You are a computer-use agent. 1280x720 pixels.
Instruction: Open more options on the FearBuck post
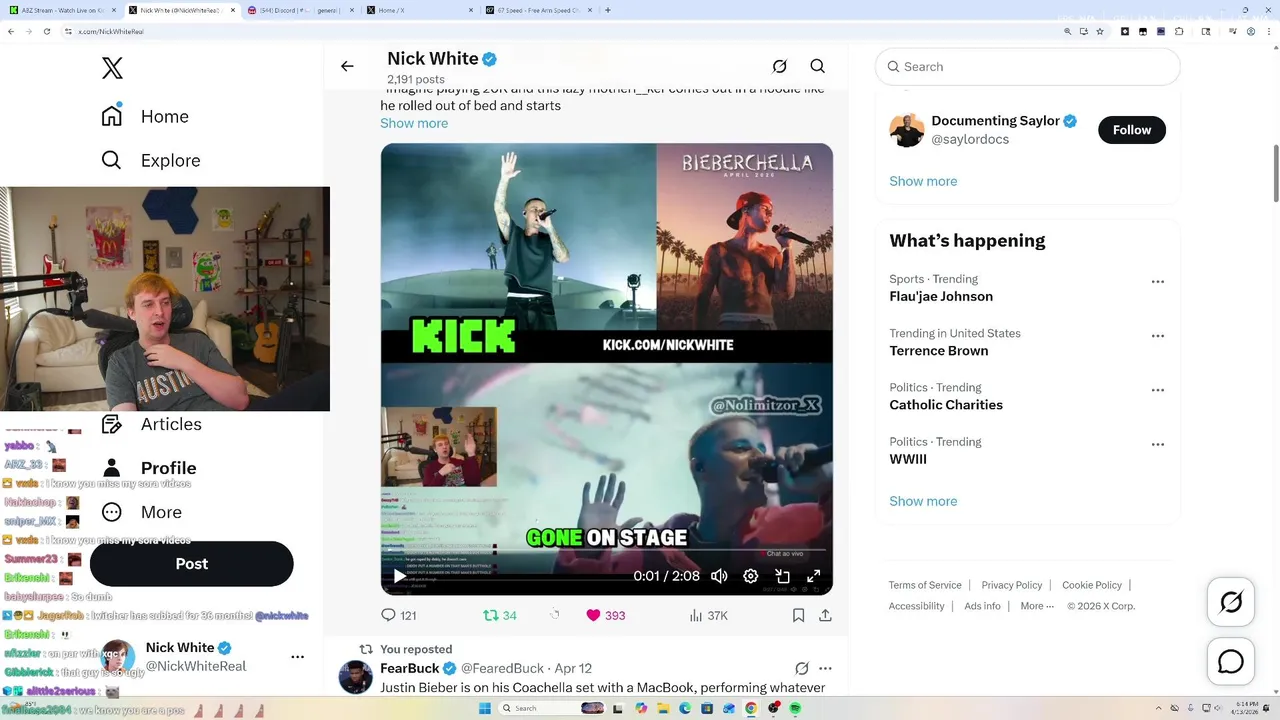[x=825, y=668]
